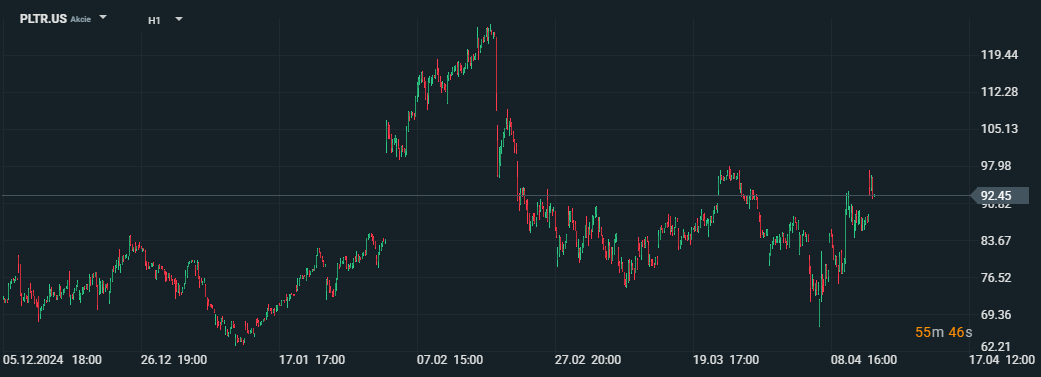Select the H1 interval label

coord(154,20)
